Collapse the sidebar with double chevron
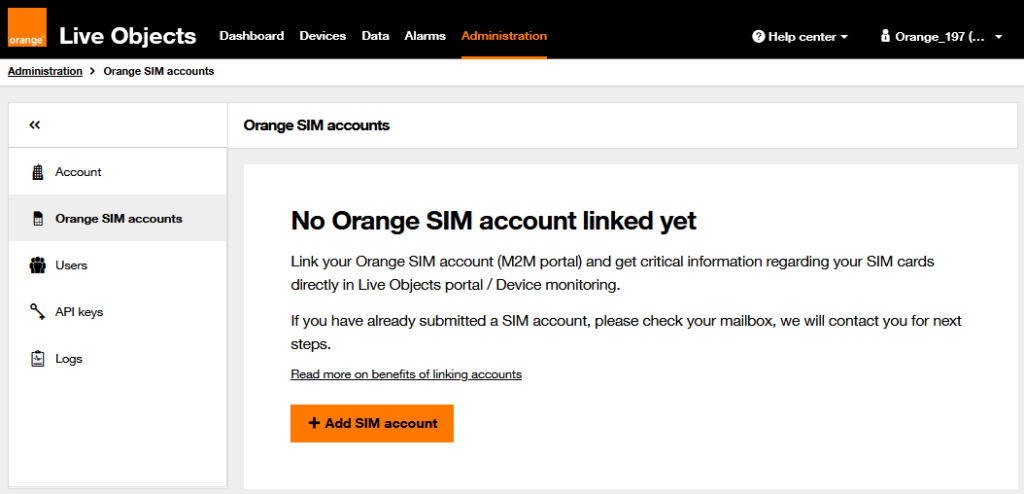This screenshot has width=1024, height=494. 35,125
